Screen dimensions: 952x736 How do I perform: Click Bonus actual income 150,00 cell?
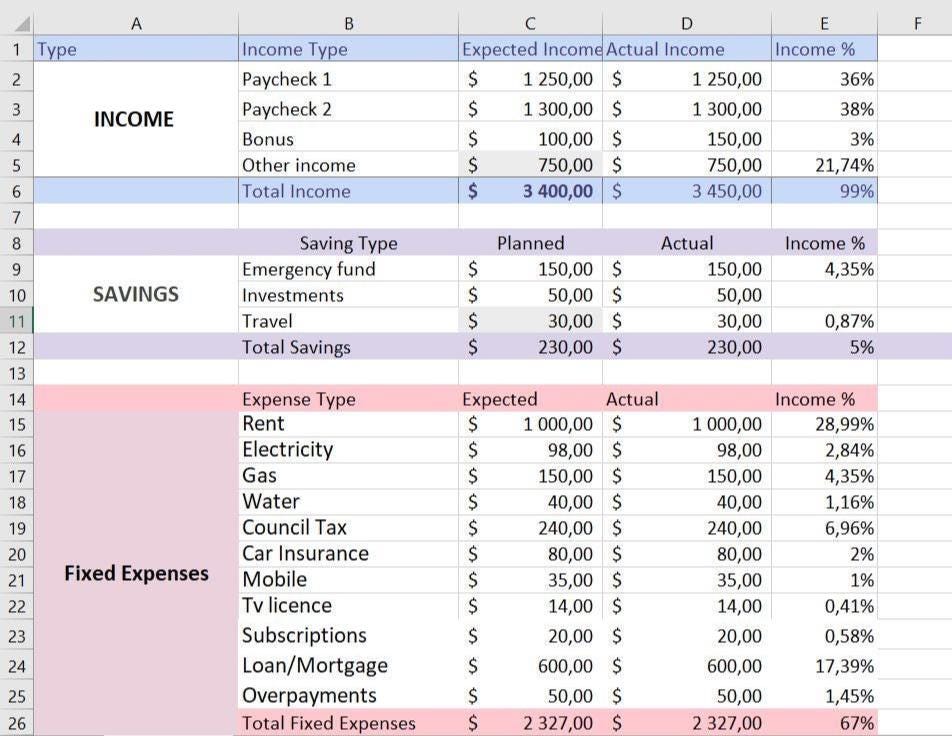click(x=687, y=138)
